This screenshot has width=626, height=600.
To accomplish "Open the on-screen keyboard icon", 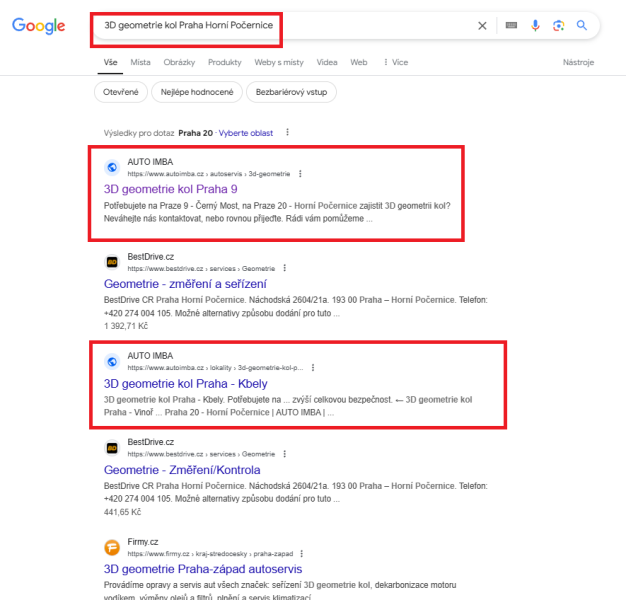I will point(511,26).
